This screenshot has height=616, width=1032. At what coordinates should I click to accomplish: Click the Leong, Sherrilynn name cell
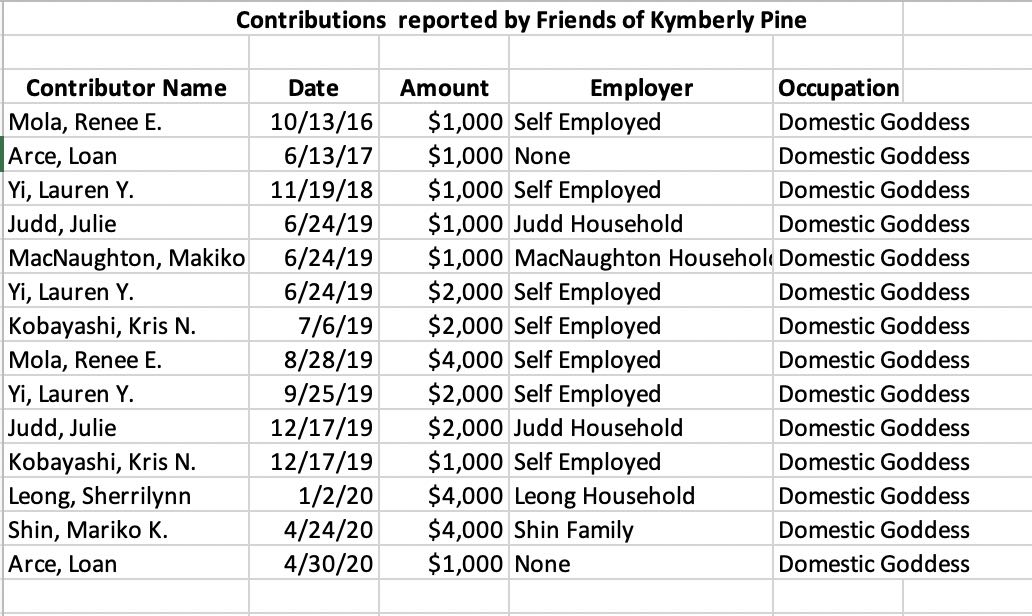click(99, 496)
